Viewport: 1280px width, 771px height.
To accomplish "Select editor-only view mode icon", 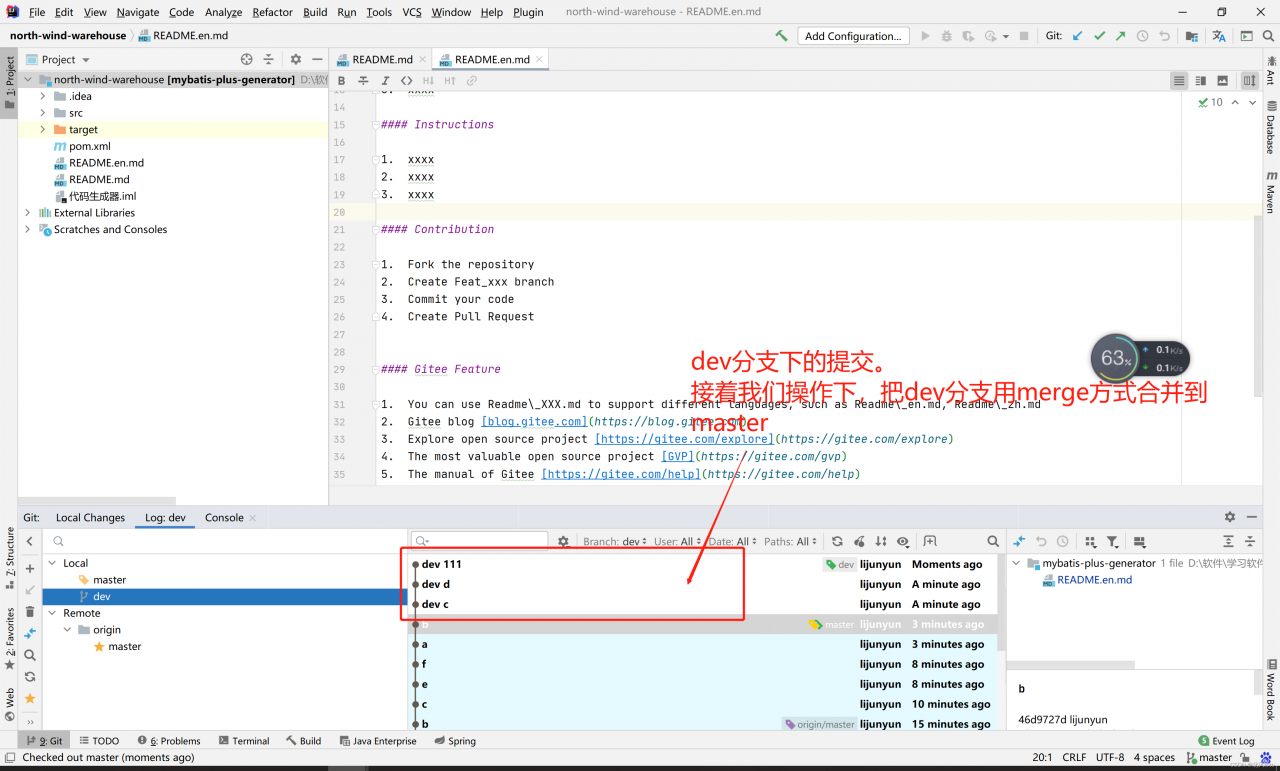I will (1179, 81).
